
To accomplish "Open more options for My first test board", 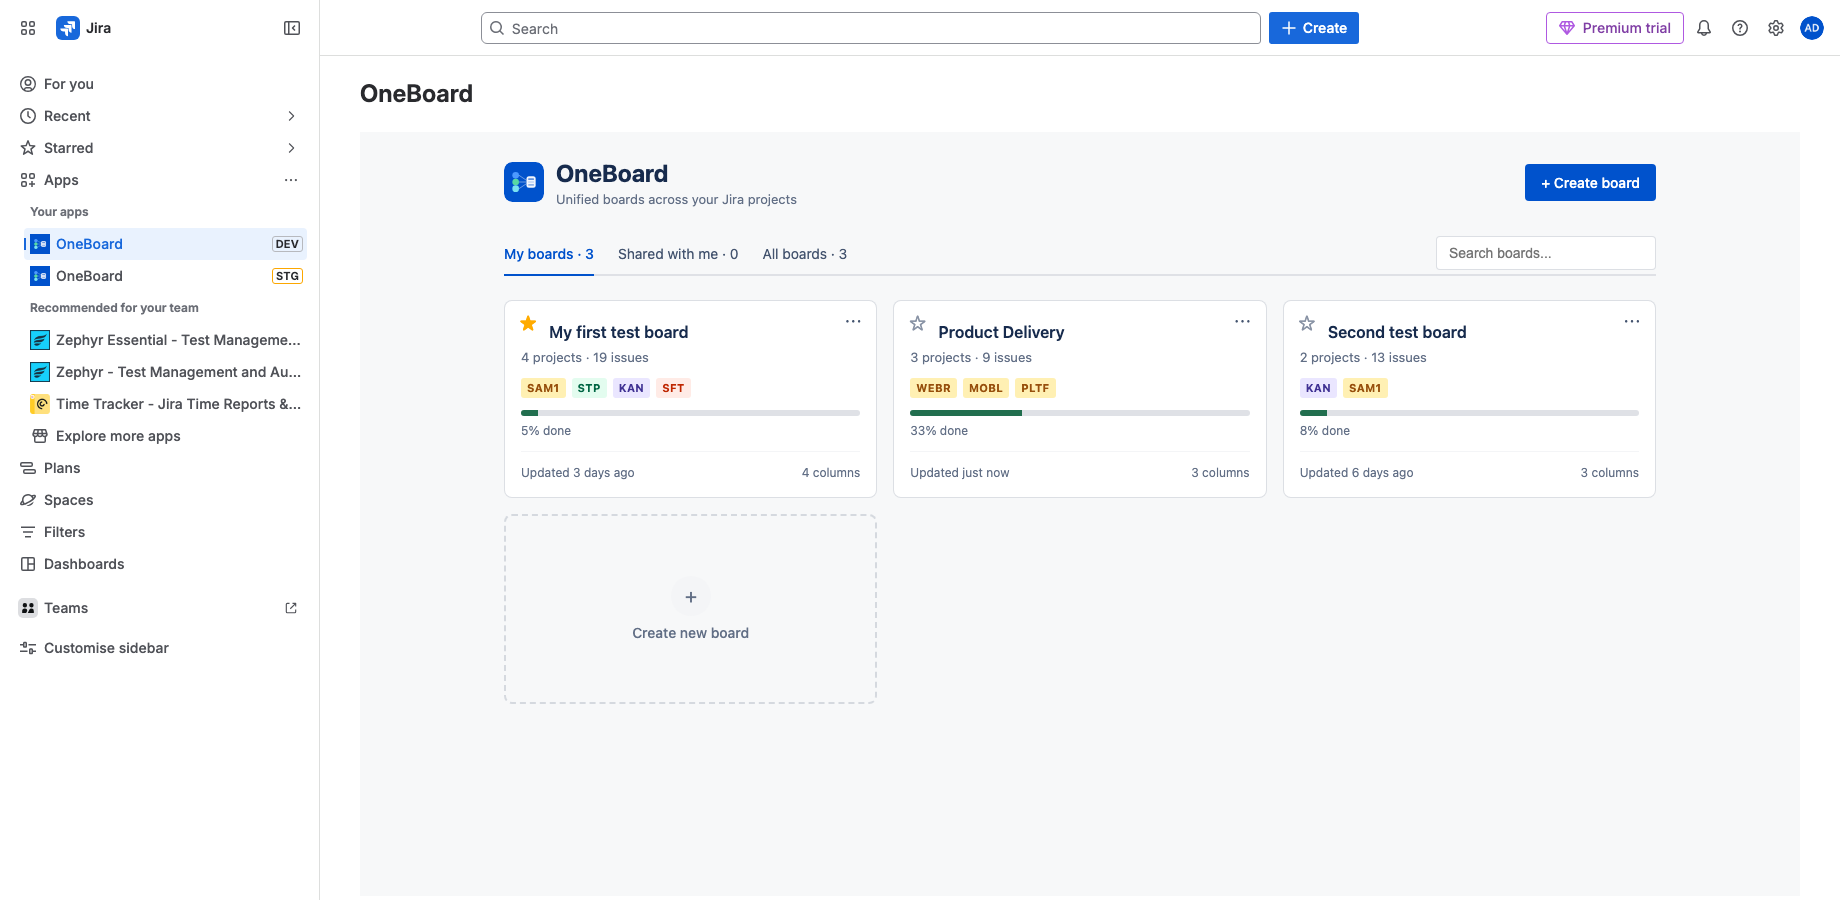I will pos(853,321).
